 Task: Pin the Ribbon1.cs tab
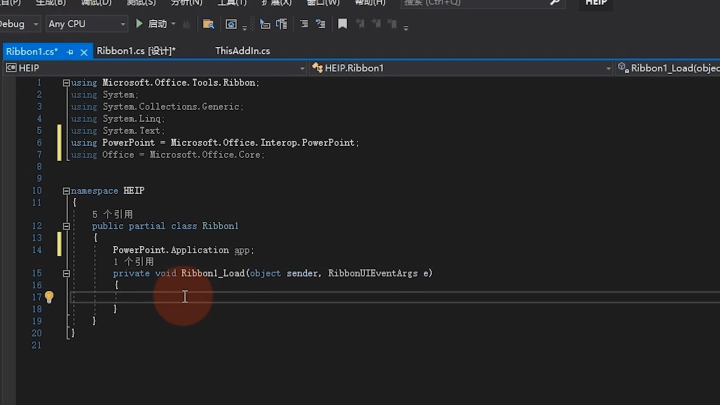click(x=70, y=52)
